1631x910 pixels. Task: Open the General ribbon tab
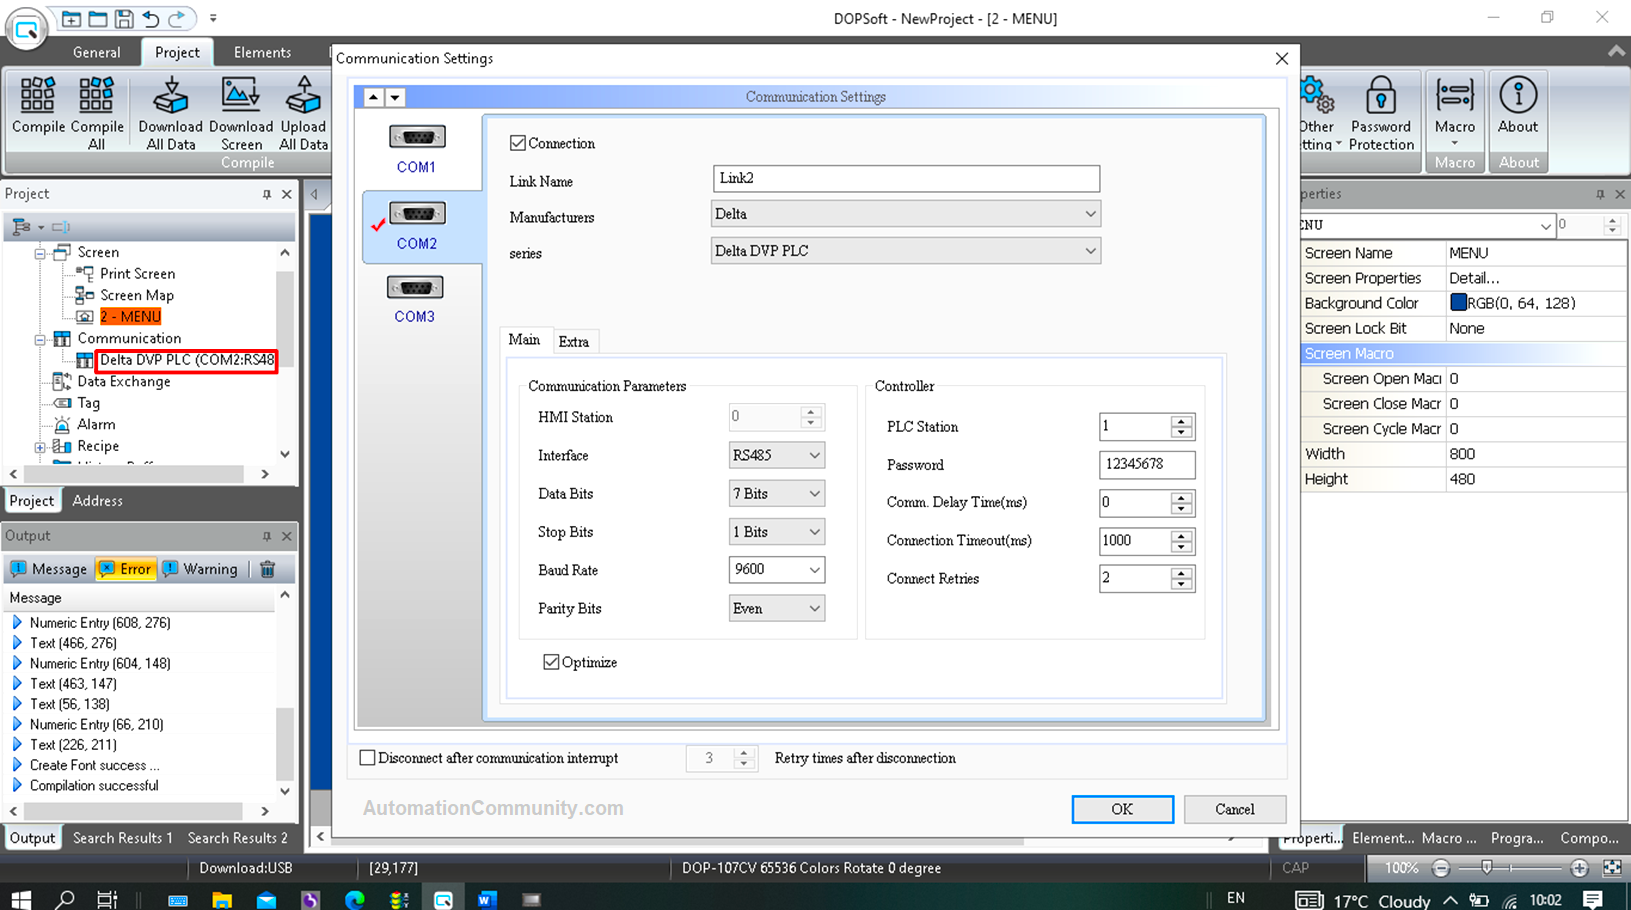point(97,52)
